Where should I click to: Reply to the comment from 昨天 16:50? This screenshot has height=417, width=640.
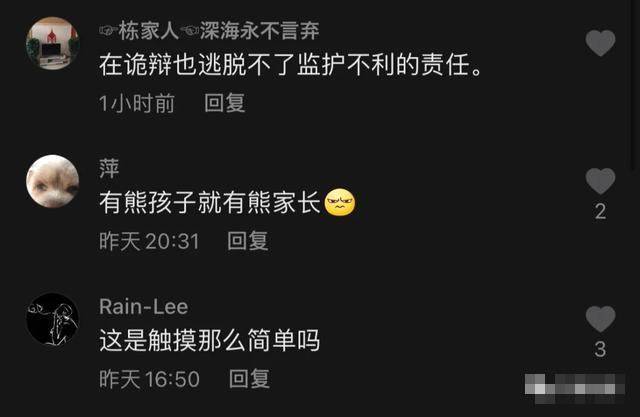click(249, 379)
